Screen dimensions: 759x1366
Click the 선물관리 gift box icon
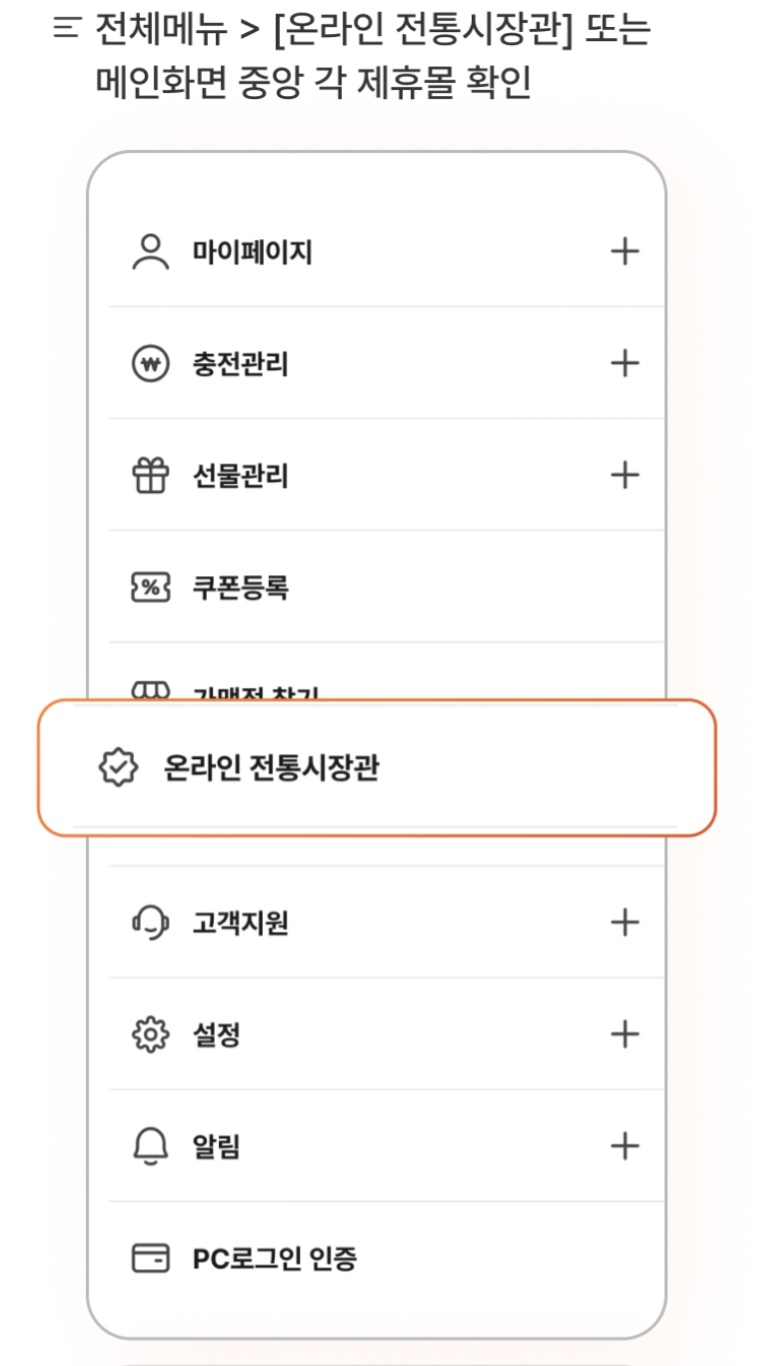[x=148, y=475]
